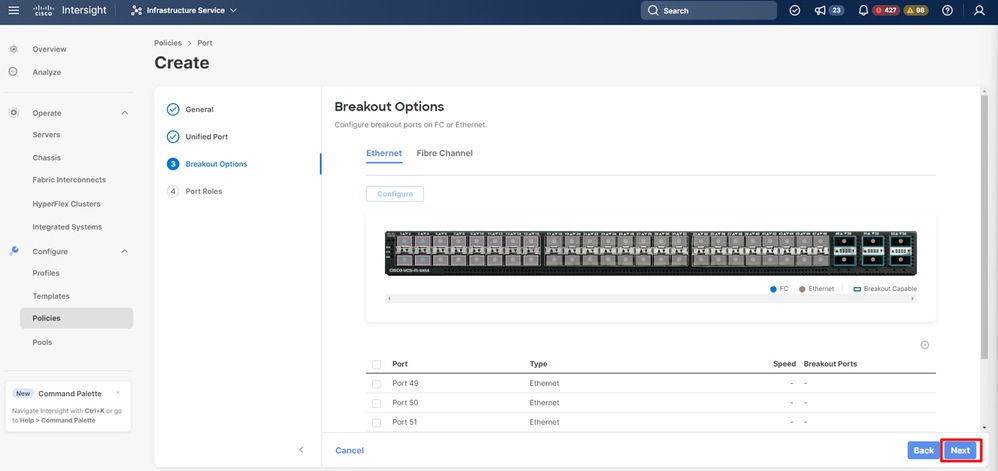Click the Next button
998x471 pixels.
pos(960,451)
